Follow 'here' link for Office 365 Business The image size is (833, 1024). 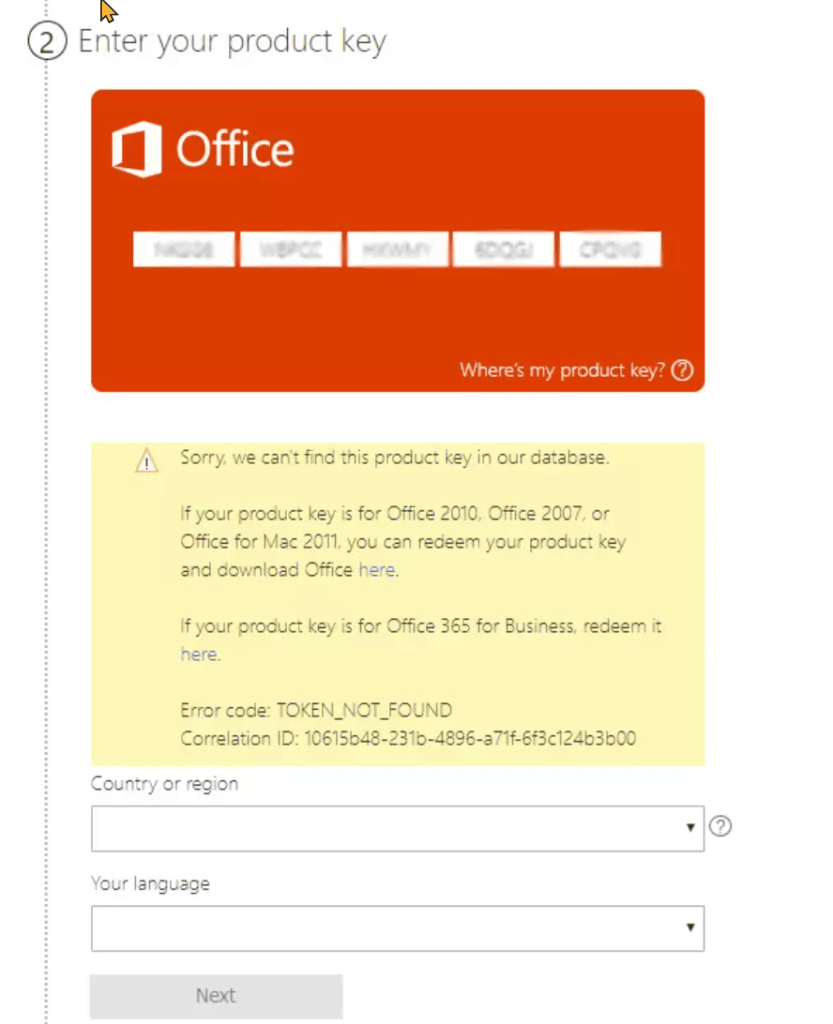[198, 654]
